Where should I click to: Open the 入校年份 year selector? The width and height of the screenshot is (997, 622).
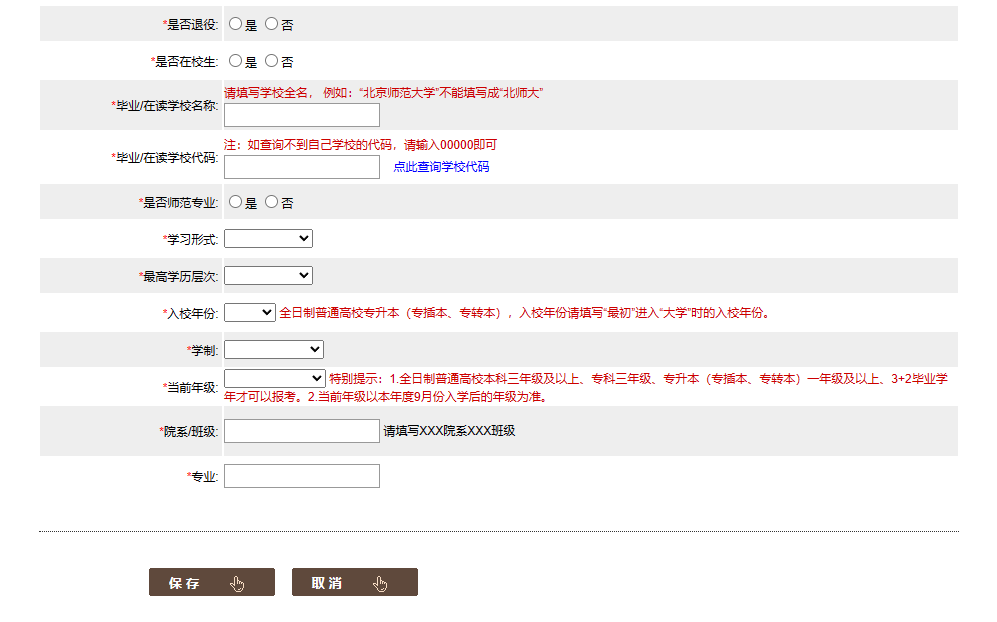[250, 312]
